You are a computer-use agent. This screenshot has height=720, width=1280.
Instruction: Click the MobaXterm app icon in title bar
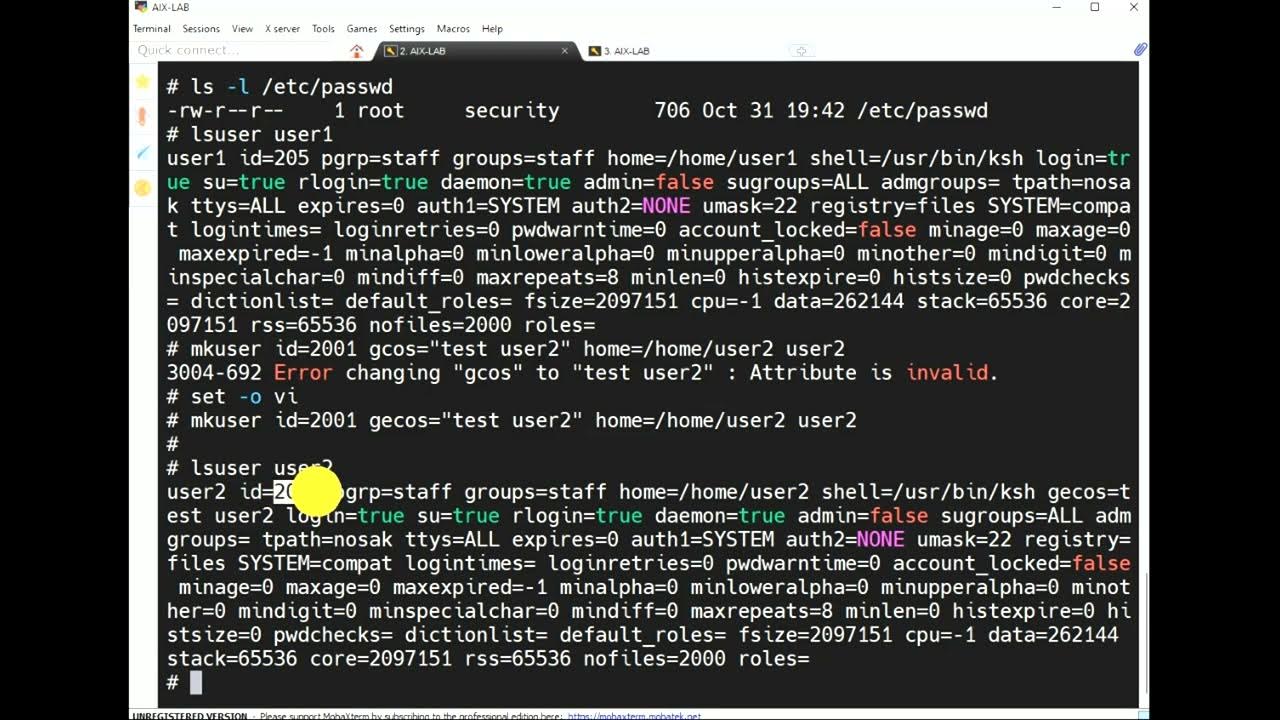point(141,7)
